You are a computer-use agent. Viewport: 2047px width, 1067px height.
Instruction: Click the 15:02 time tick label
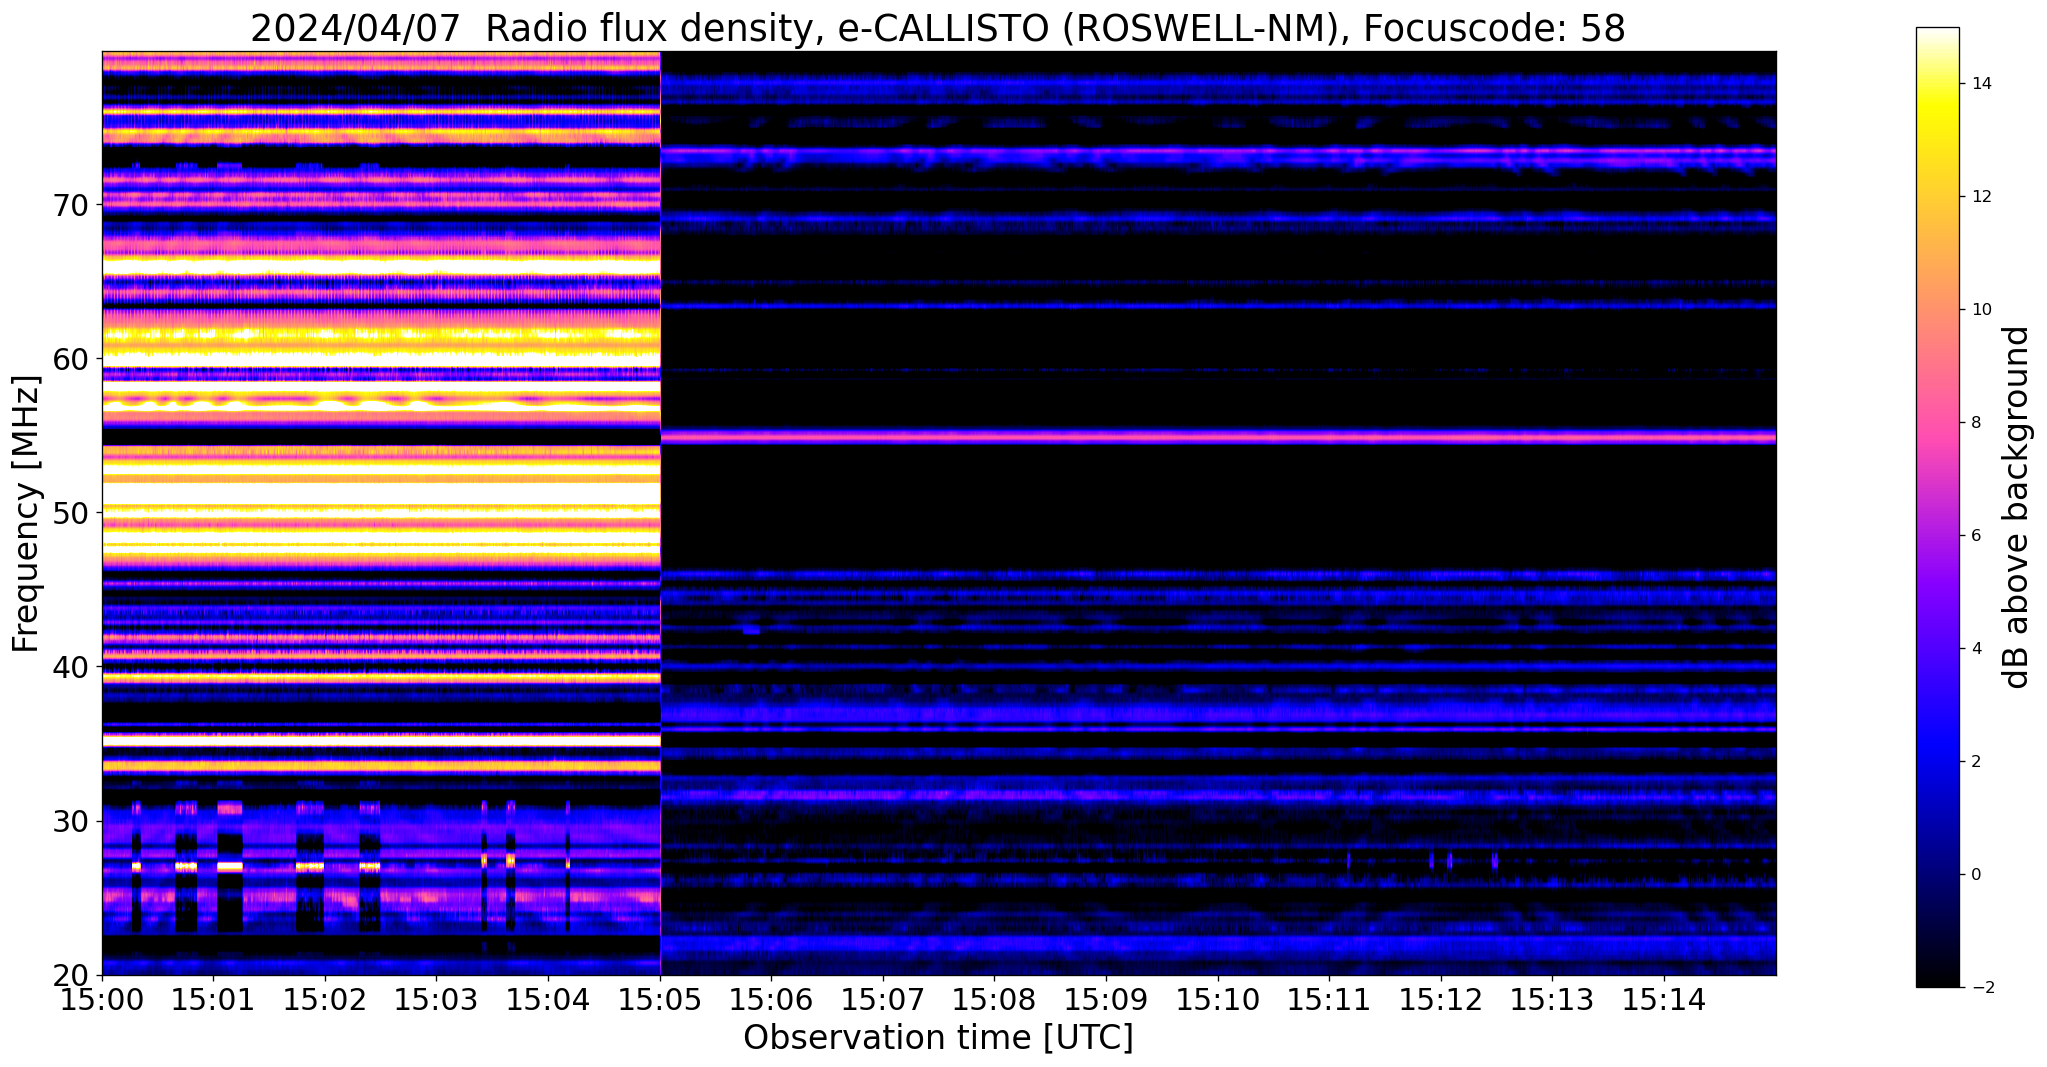[x=325, y=998]
